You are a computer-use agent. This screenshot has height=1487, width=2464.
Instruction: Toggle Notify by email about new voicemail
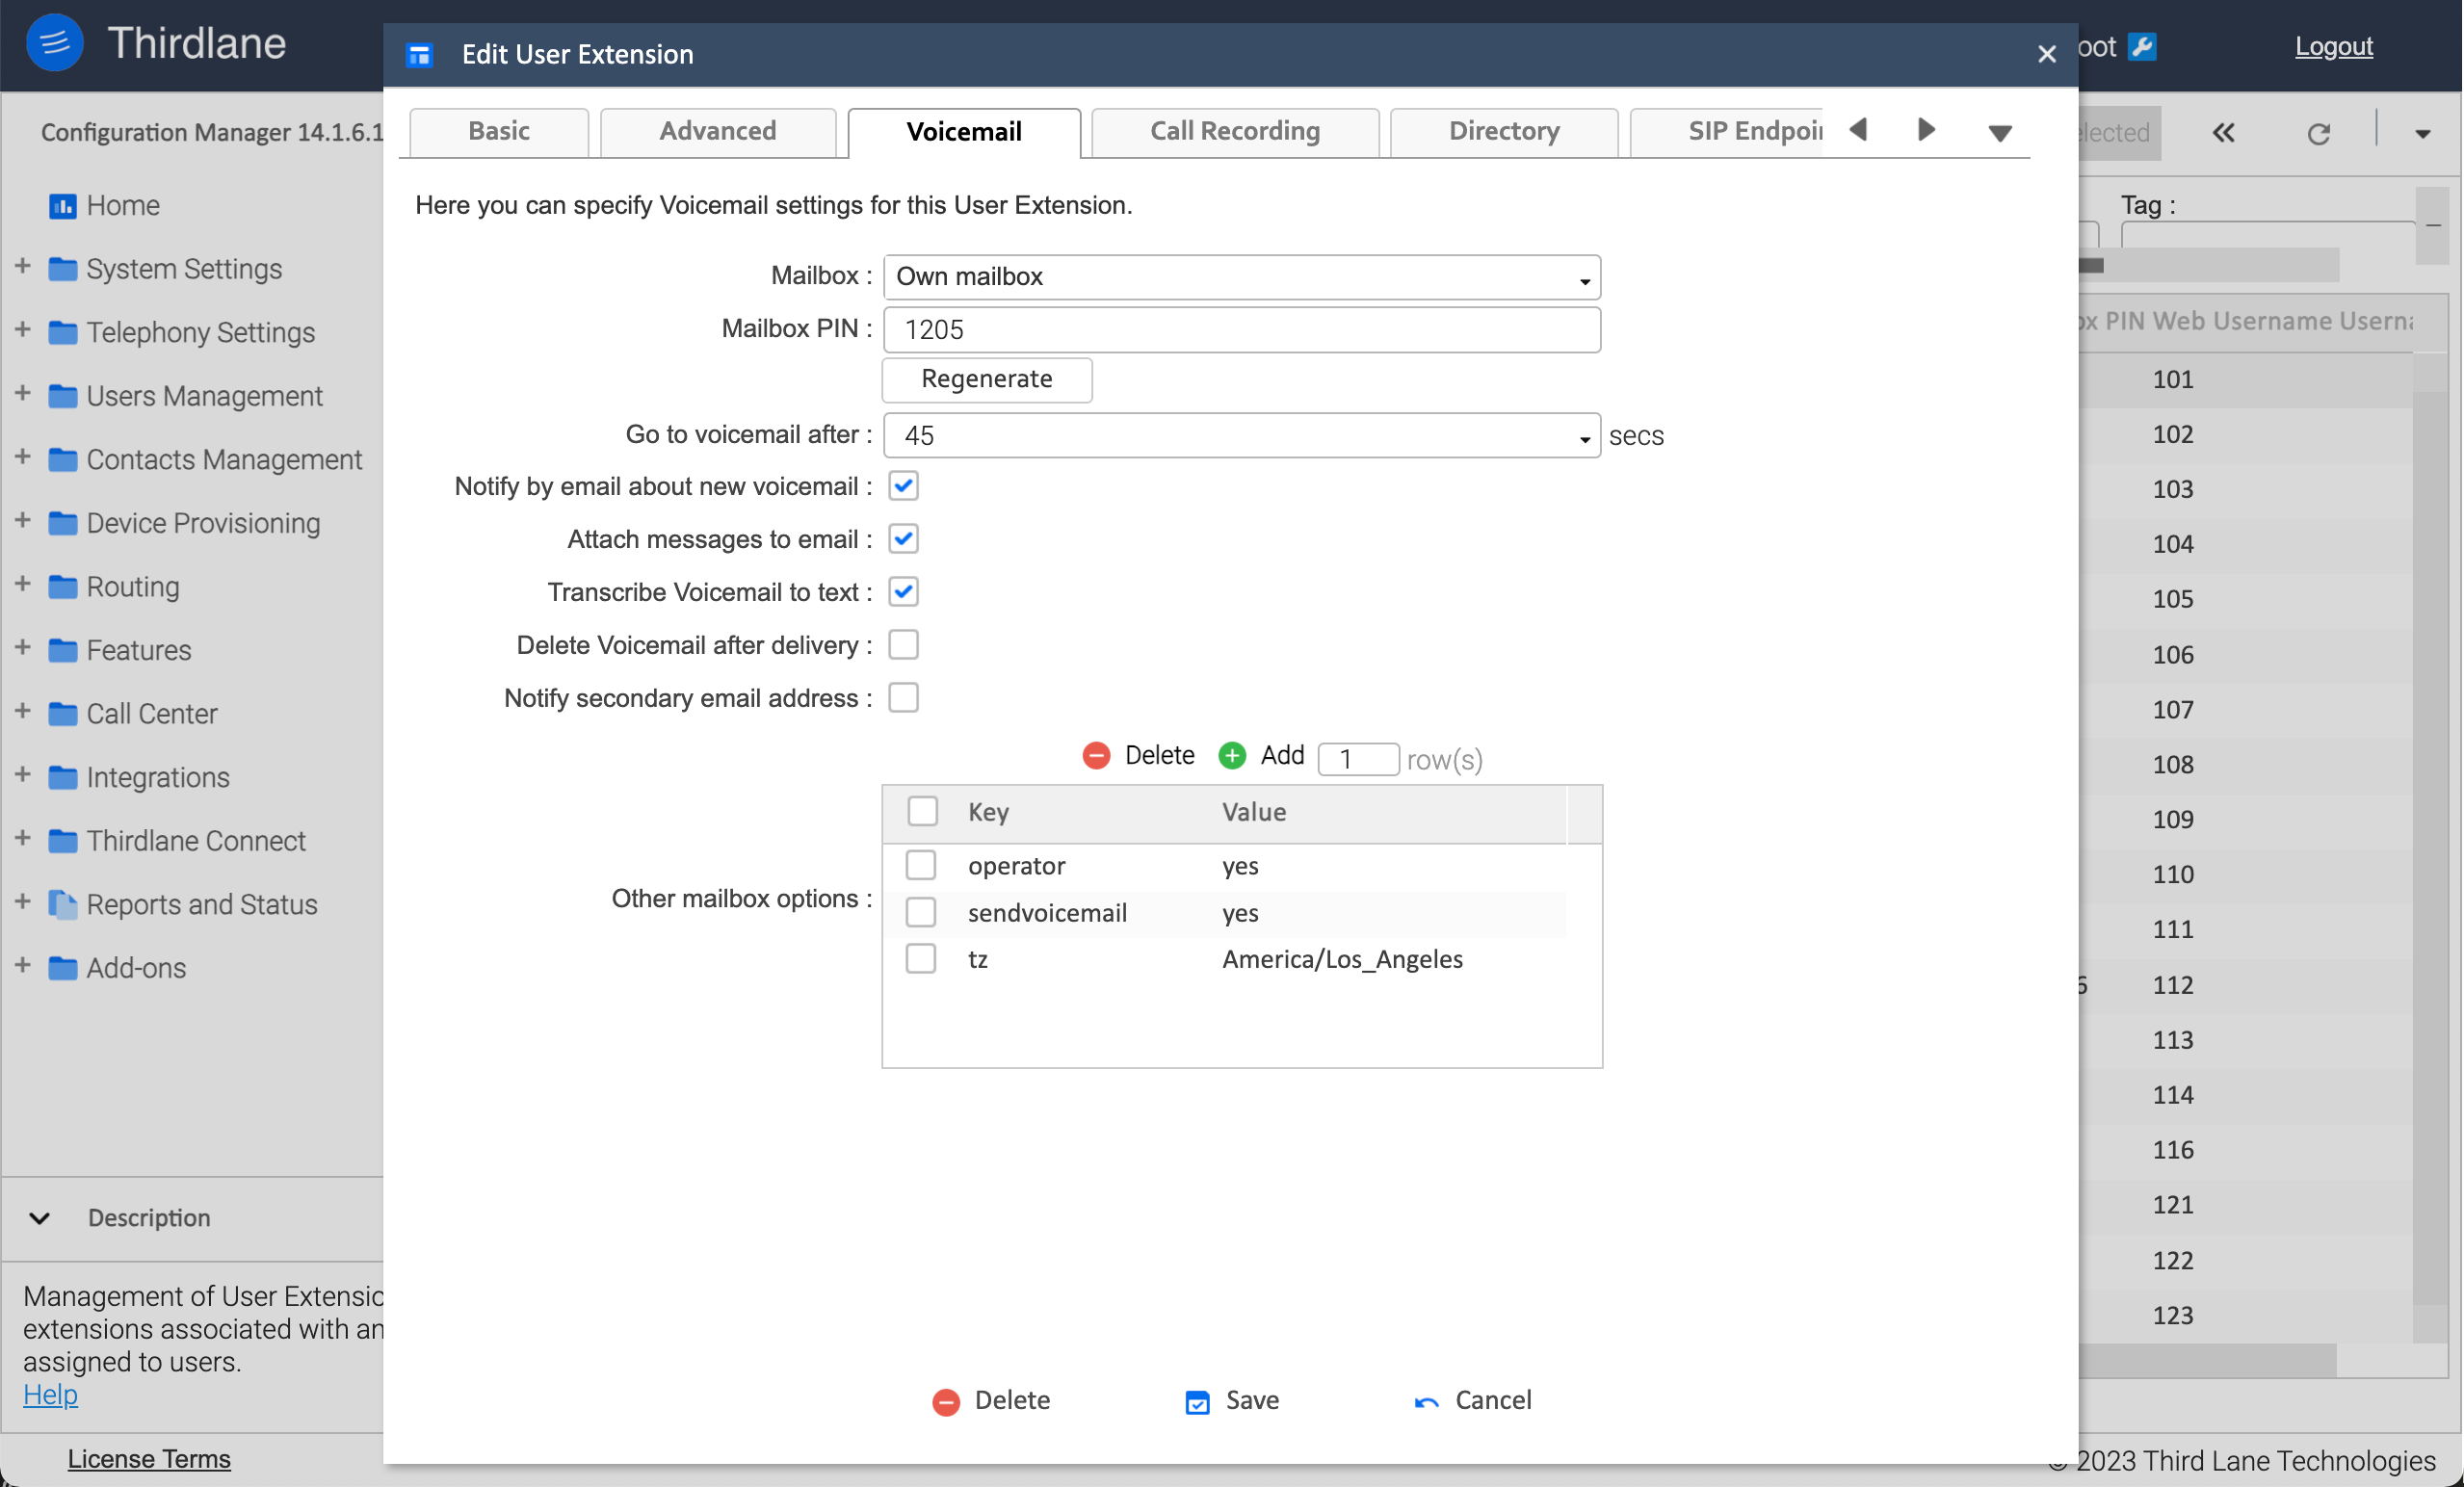903,485
